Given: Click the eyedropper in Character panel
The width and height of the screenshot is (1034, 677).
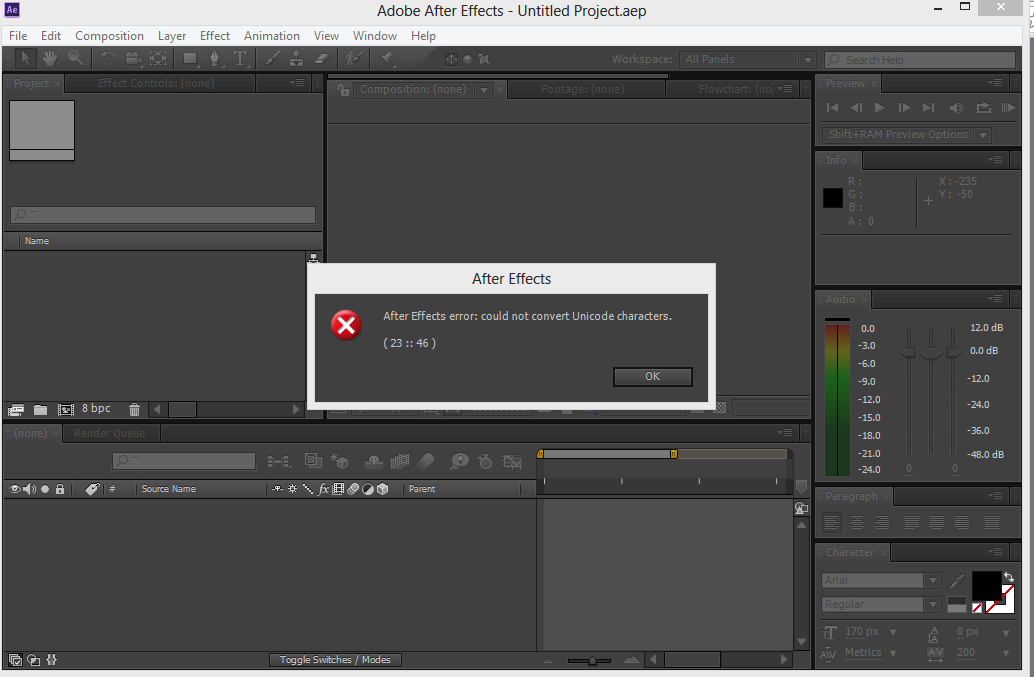Looking at the screenshot, I should 957,581.
